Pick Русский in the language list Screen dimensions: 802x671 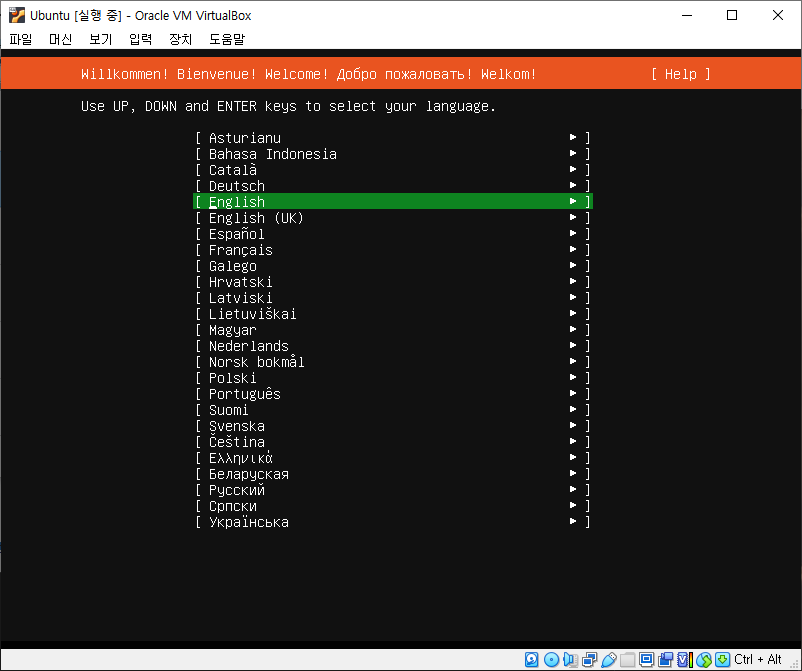393,489
